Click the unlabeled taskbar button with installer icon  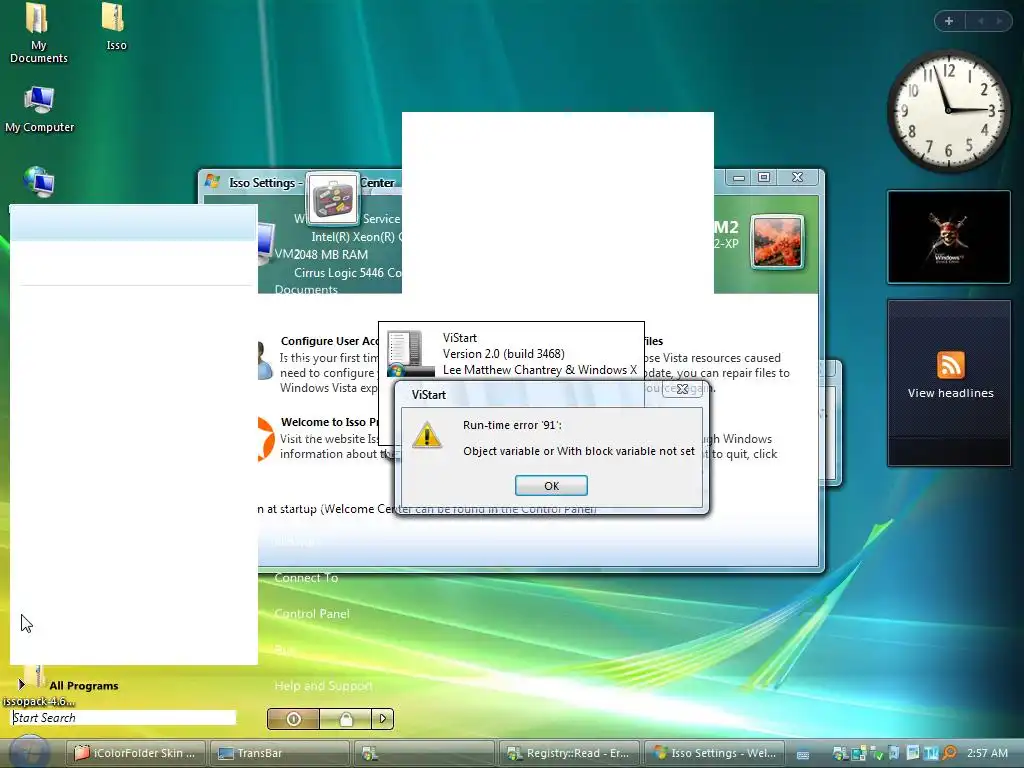(424, 753)
